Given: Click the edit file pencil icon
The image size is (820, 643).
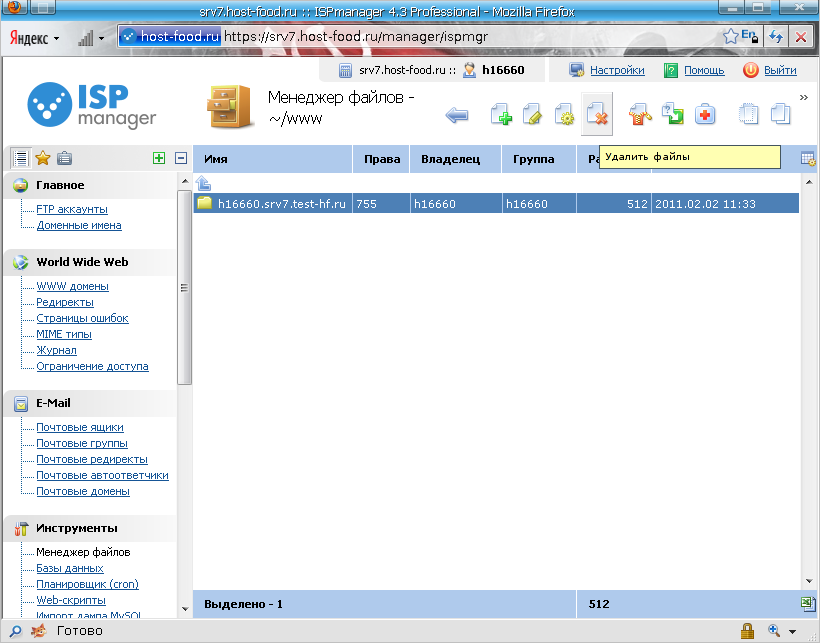Looking at the screenshot, I should (x=532, y=114).
